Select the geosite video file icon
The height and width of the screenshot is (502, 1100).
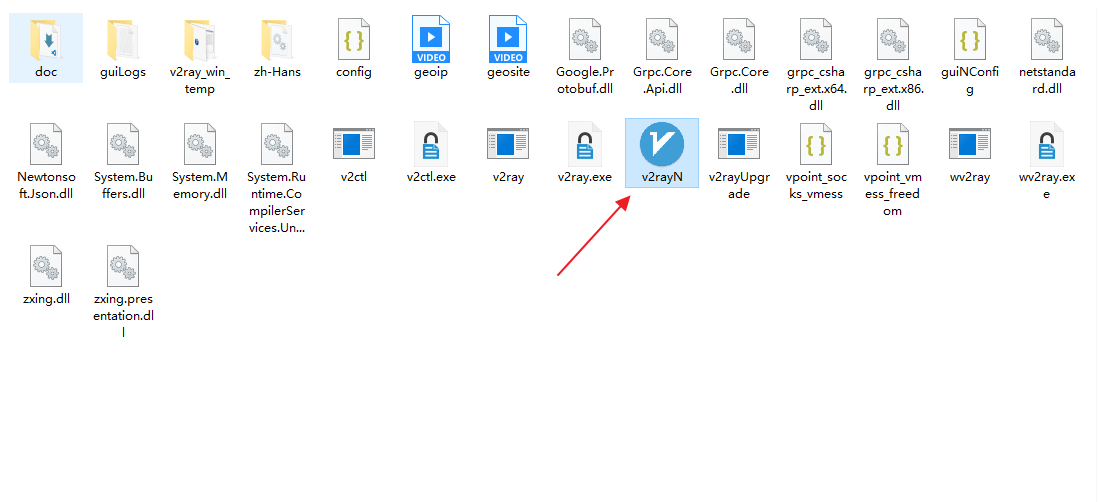coord(508,40)
